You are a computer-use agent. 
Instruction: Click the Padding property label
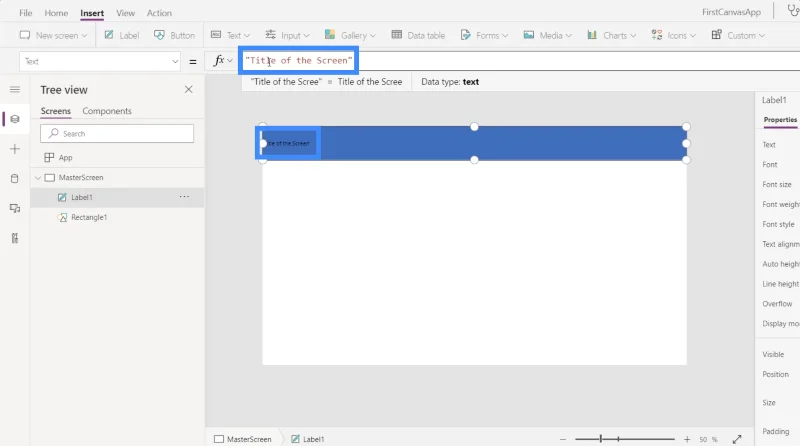tap(776, 431)
